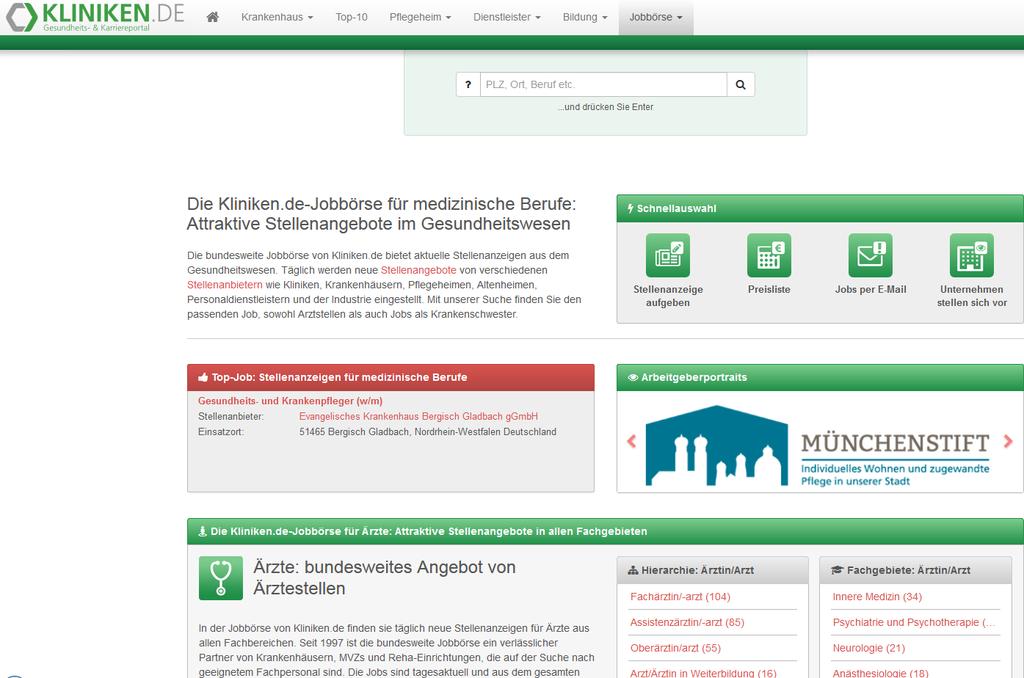This screenshot has width=1024, height=678.
Task: Click the Schnellauswahl panel header
Action: [x=820, y=208]
